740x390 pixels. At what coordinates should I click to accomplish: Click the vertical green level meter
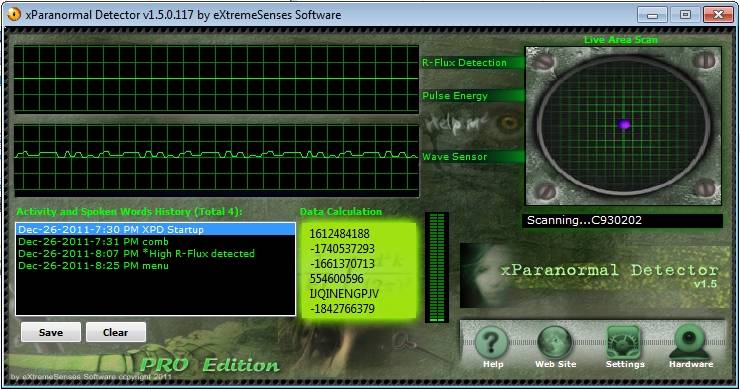click(x=437, y=268)
